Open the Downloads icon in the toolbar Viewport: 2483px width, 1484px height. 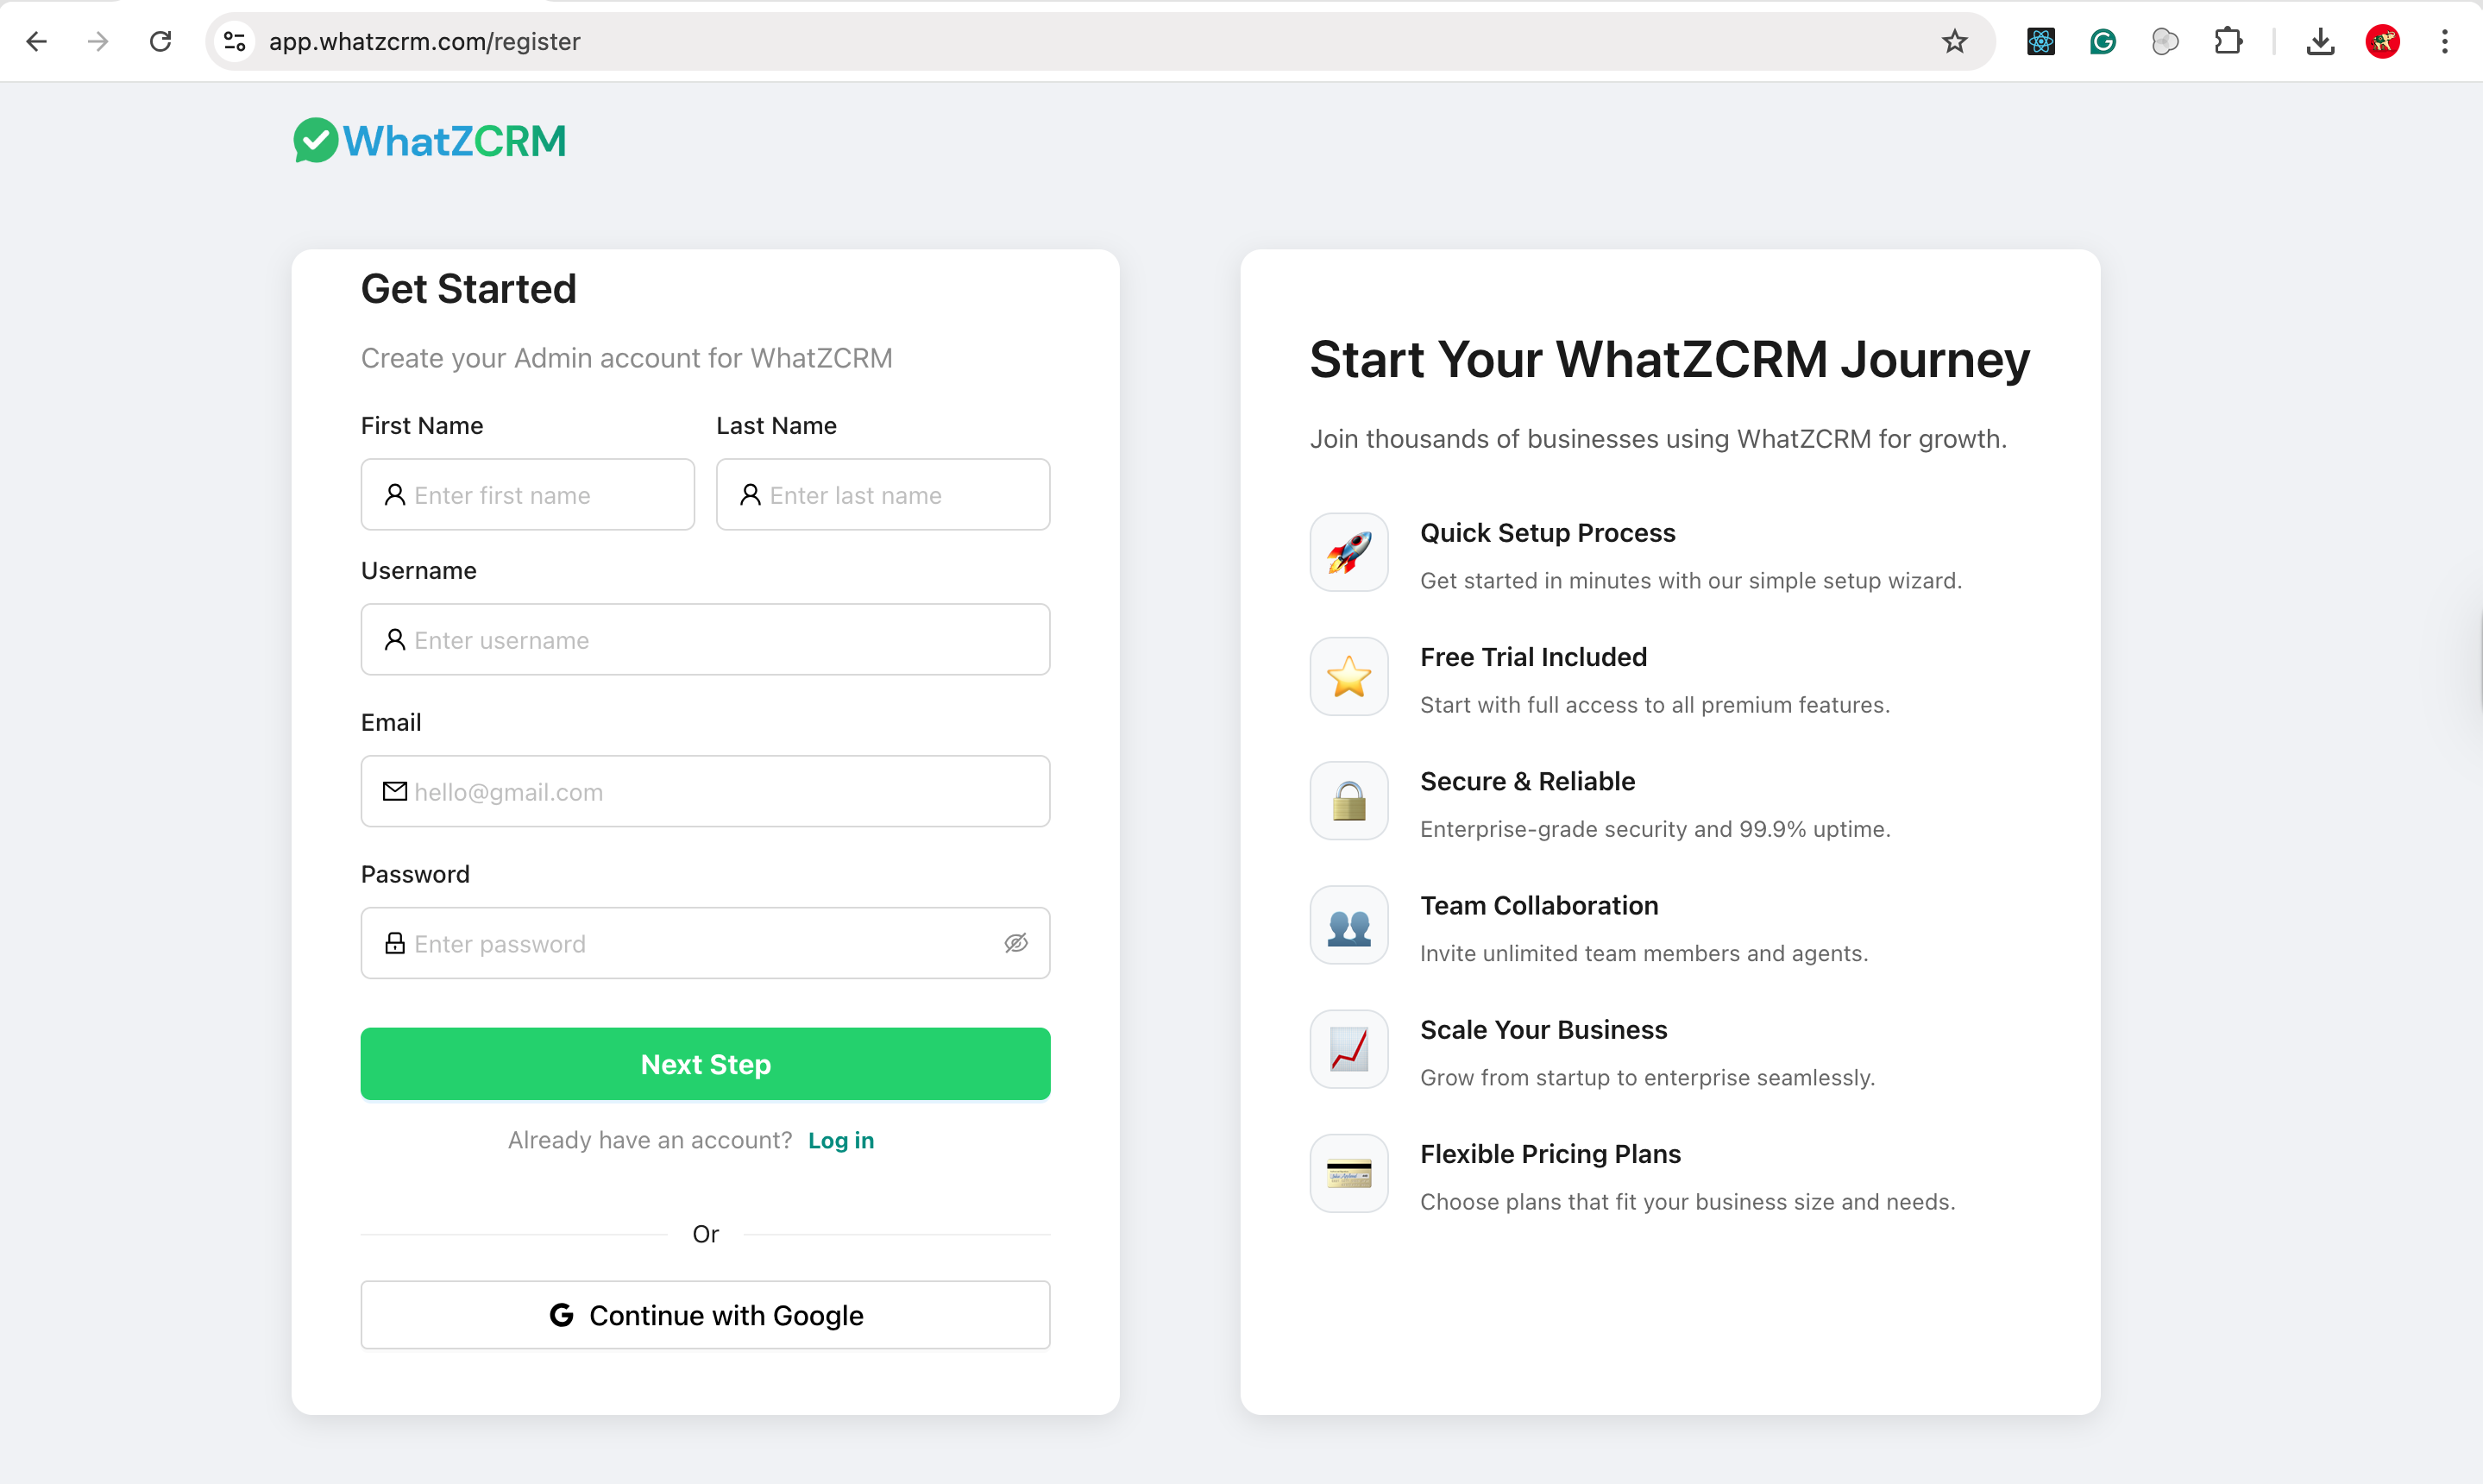(2321, 41)
